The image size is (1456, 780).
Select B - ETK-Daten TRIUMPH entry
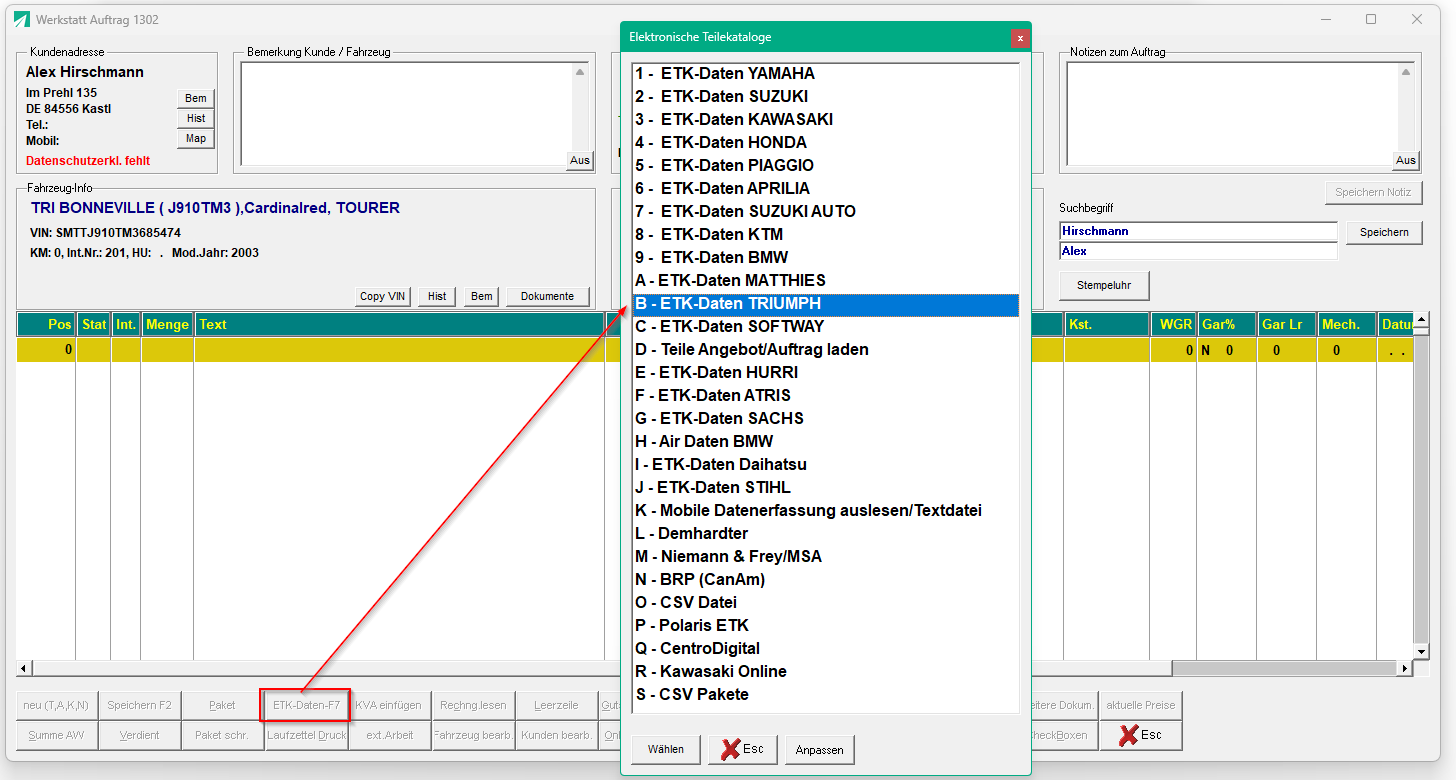825,304
